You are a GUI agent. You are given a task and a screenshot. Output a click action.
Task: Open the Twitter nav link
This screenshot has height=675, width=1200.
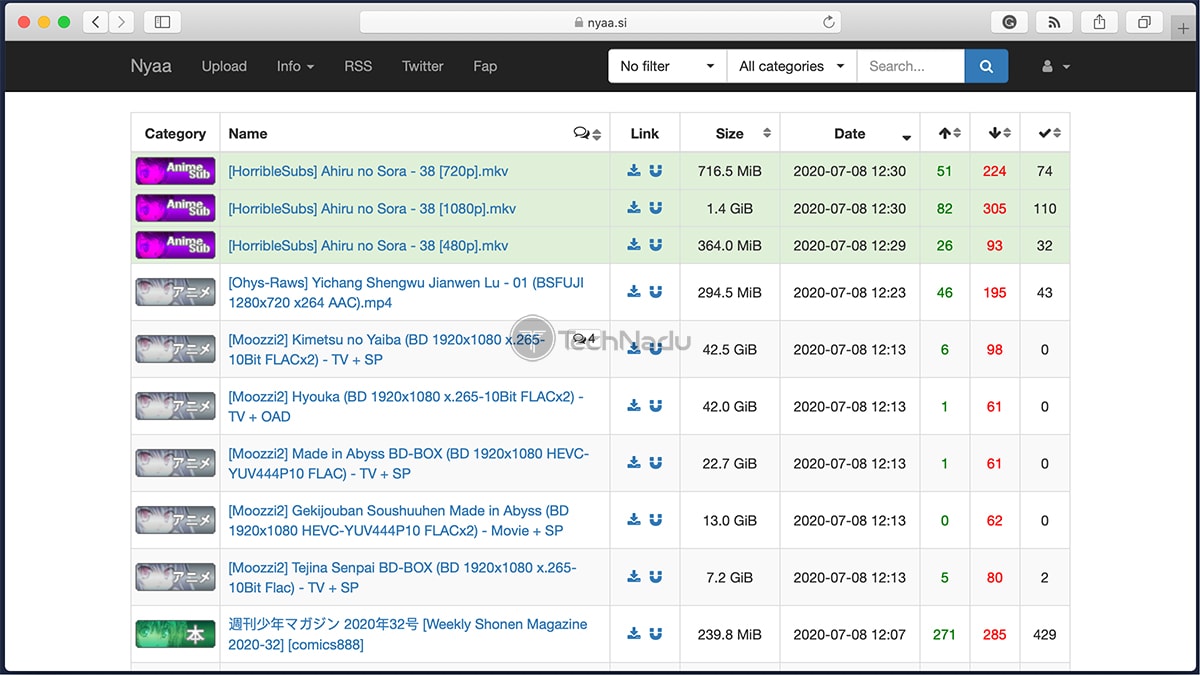(423, 66)
